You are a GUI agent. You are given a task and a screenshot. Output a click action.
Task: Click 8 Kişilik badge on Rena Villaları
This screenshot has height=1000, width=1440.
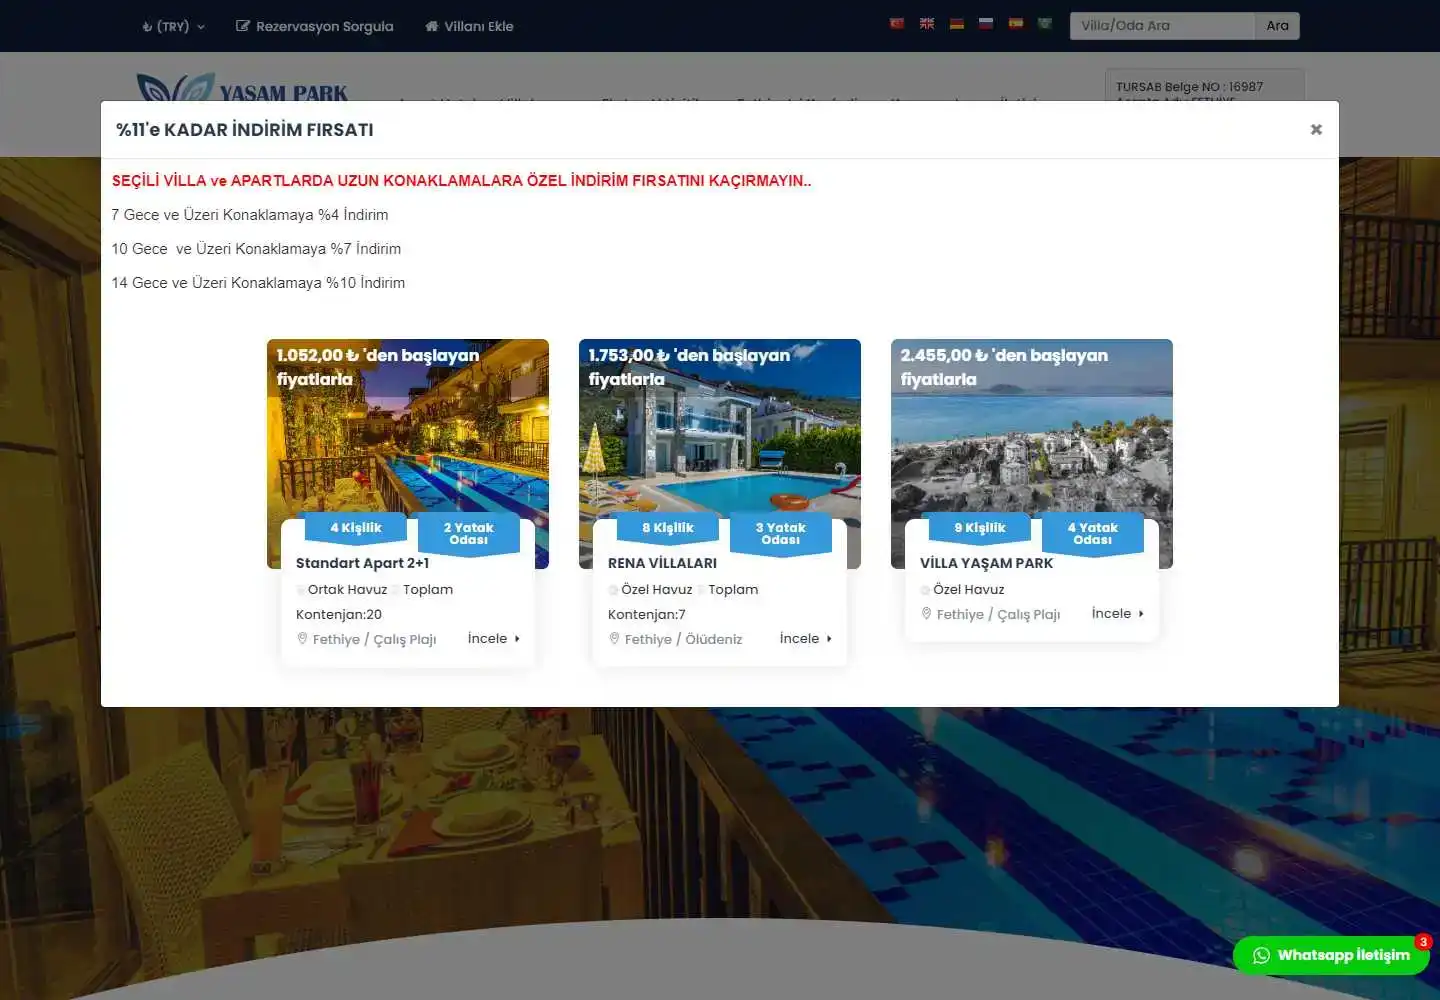tap(668, 528)
